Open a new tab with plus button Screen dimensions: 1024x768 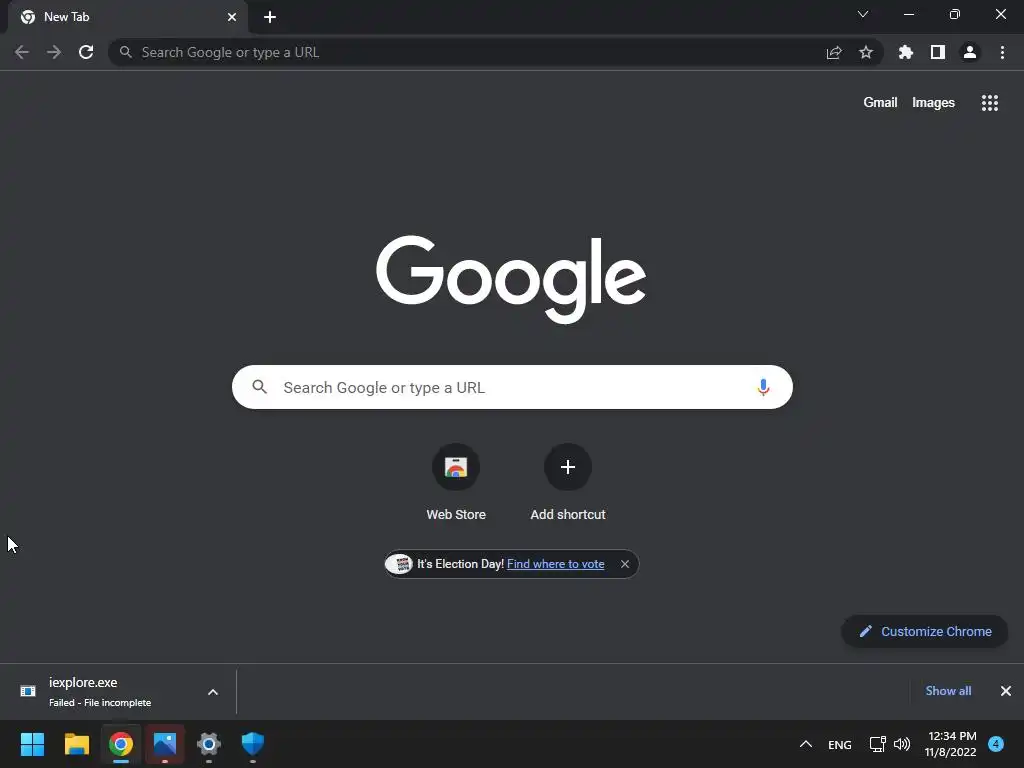(270, 17)
